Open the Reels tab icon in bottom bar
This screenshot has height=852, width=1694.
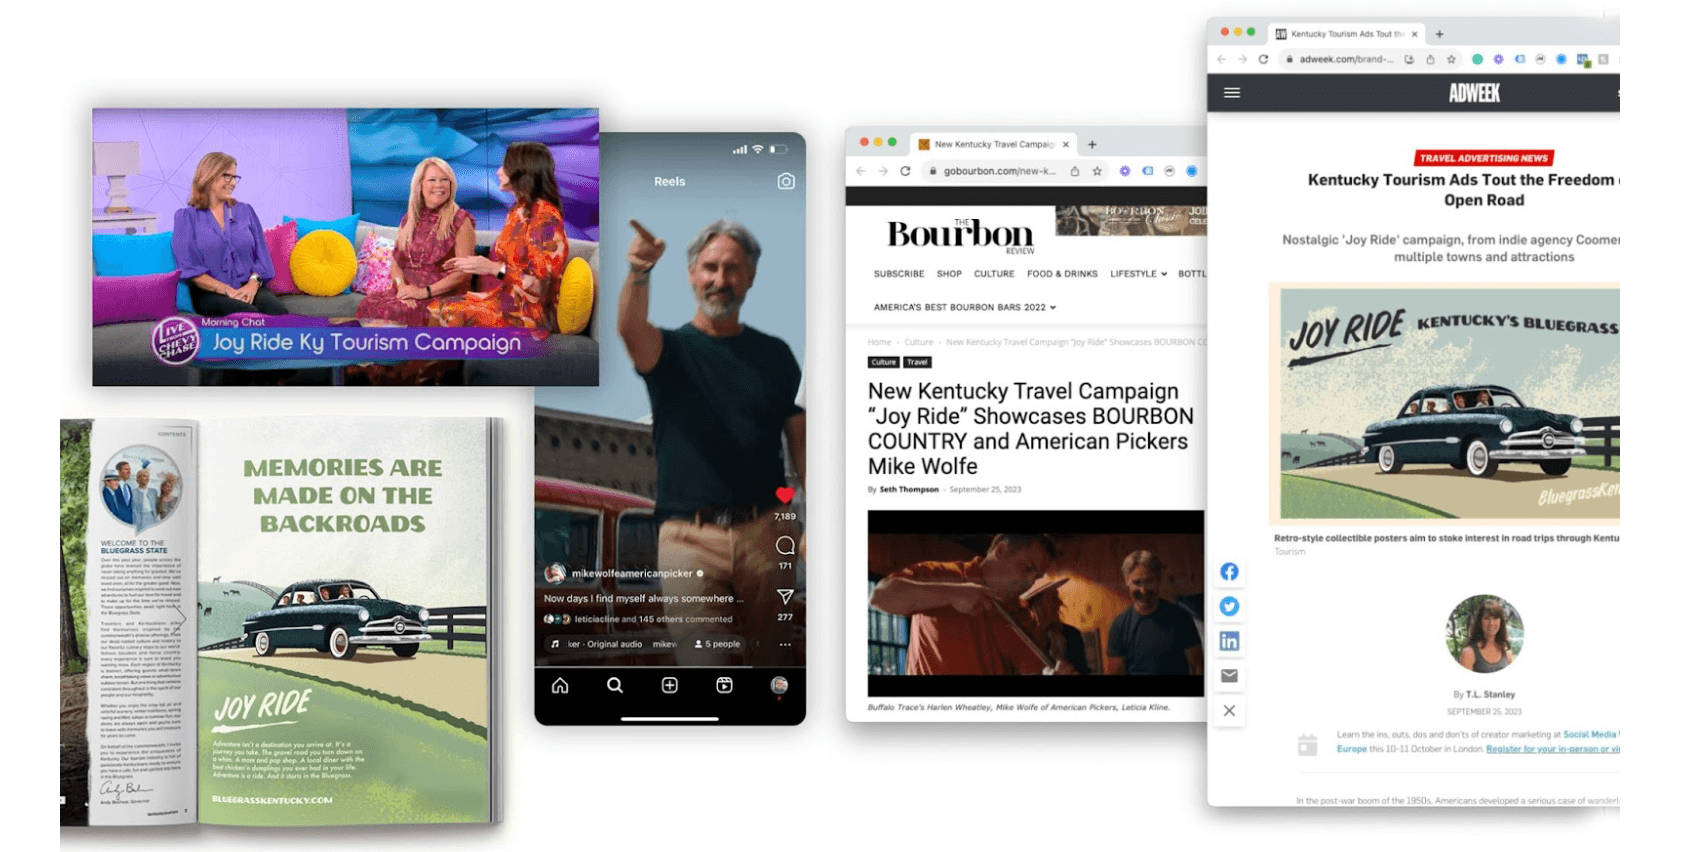pyautogui.click(x=724, y=685)
